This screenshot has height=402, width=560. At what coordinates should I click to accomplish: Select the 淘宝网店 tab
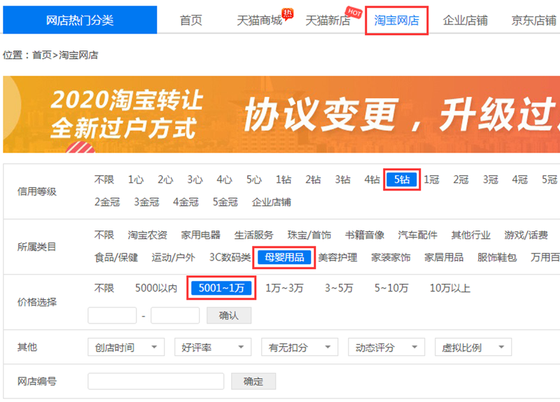pyautogui.click(x=396, y=20)
